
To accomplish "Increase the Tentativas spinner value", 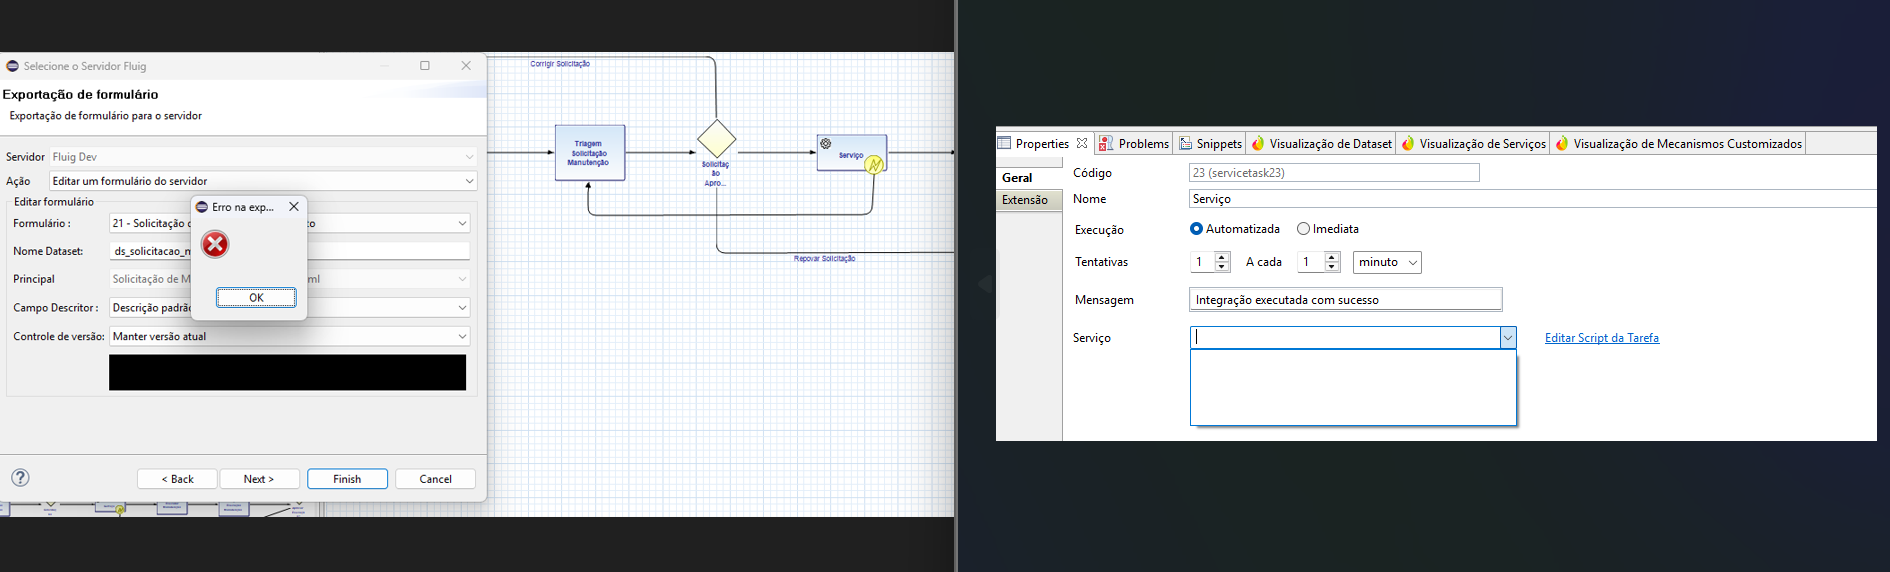I will pos(1222,257).
